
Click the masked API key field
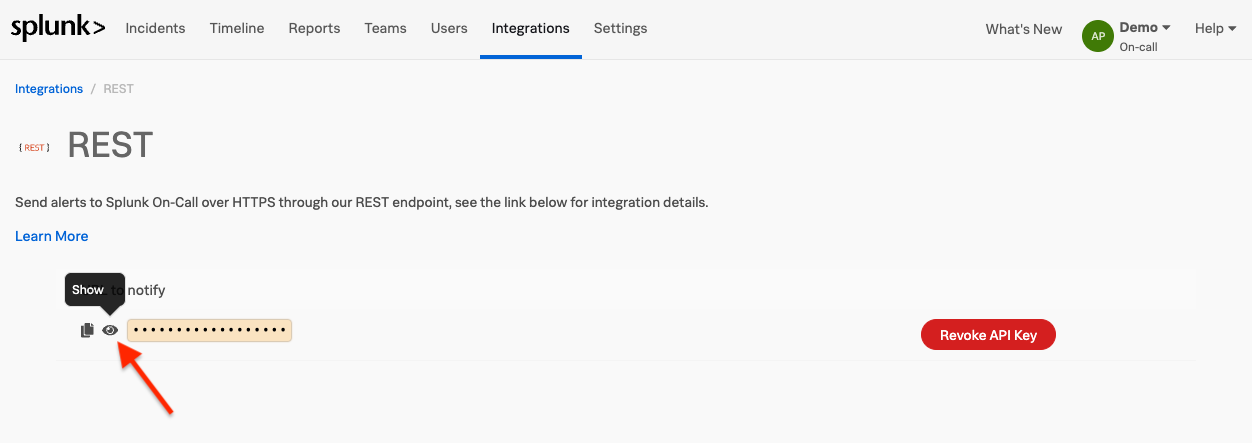click(209, 330)
